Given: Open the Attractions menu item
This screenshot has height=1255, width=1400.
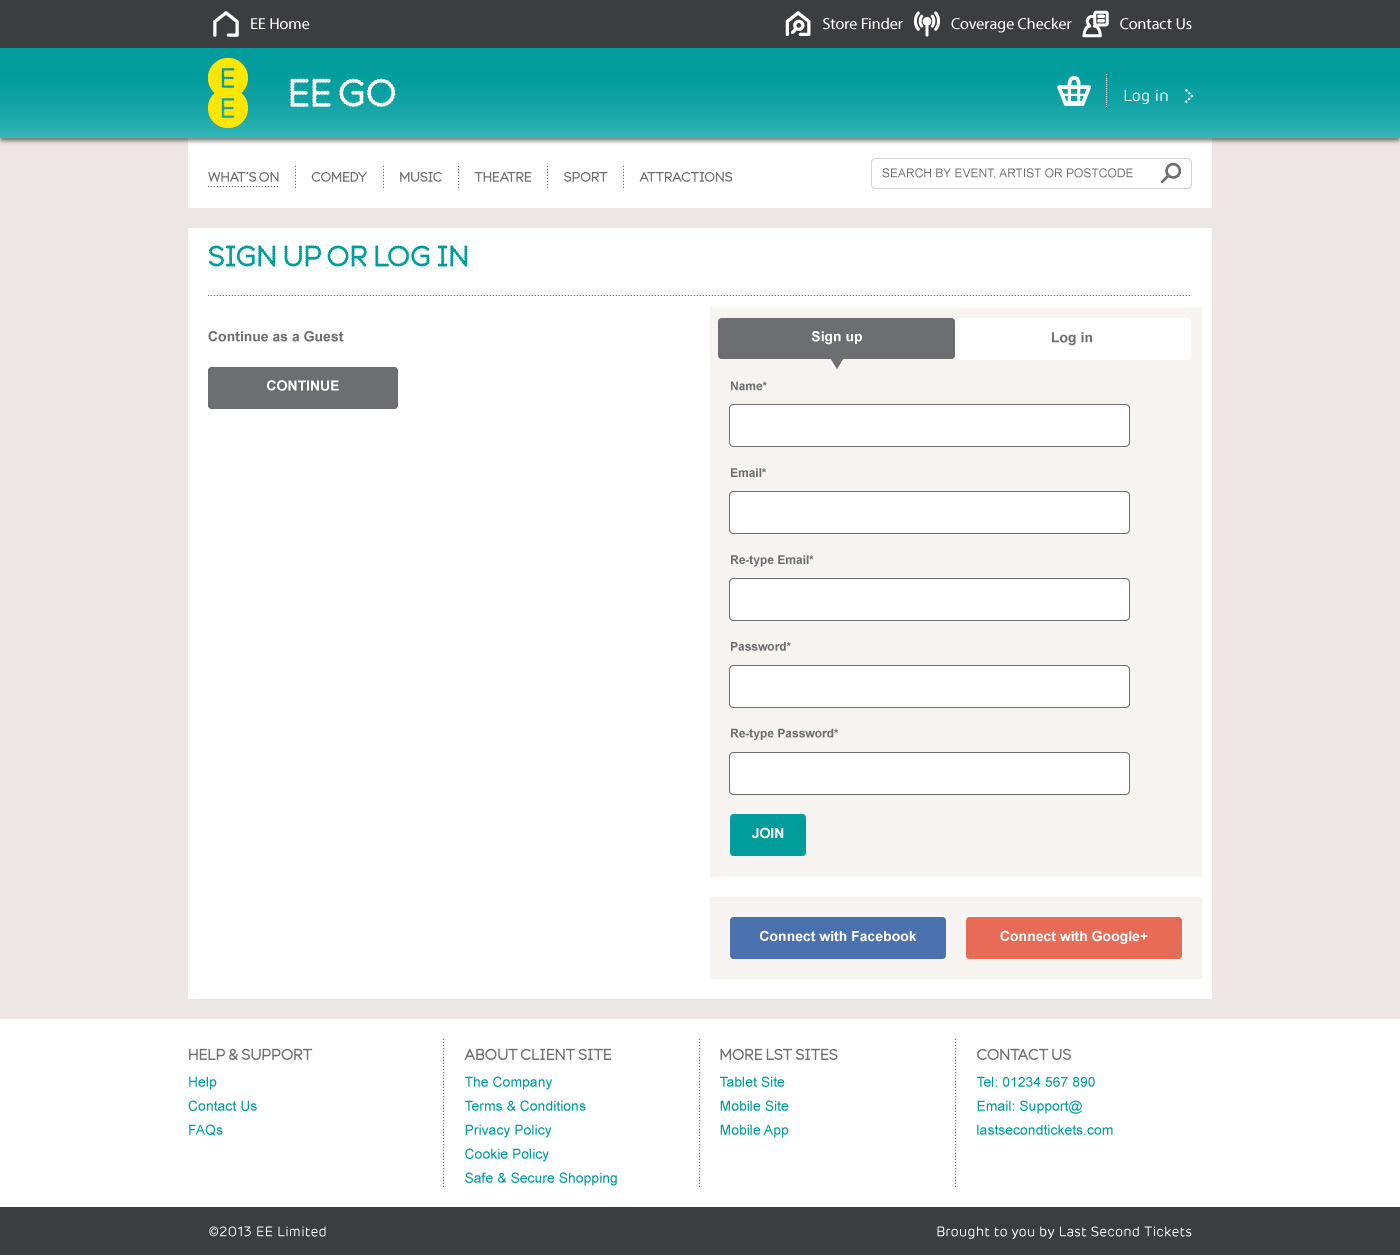Looking at the screenshot, I should tap(686, 177).
